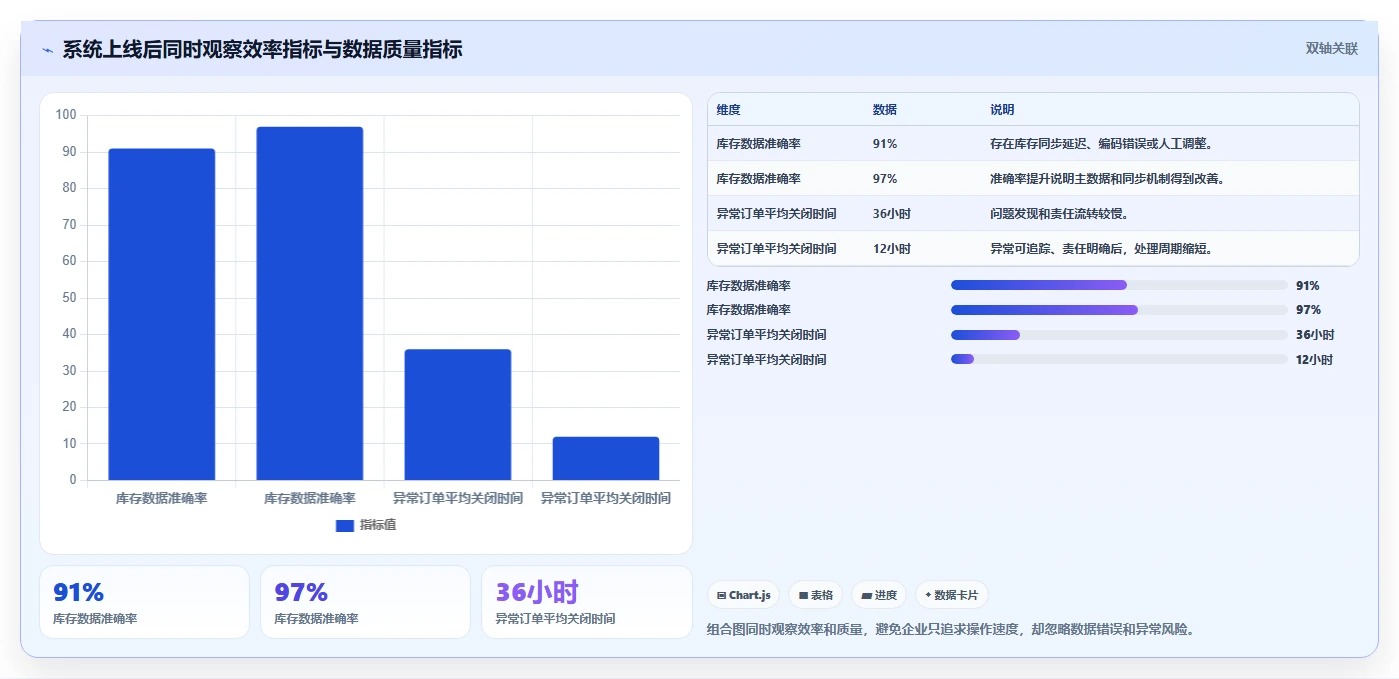Click the 12小时 value beside its progress bar

(x=1315, y=360)
